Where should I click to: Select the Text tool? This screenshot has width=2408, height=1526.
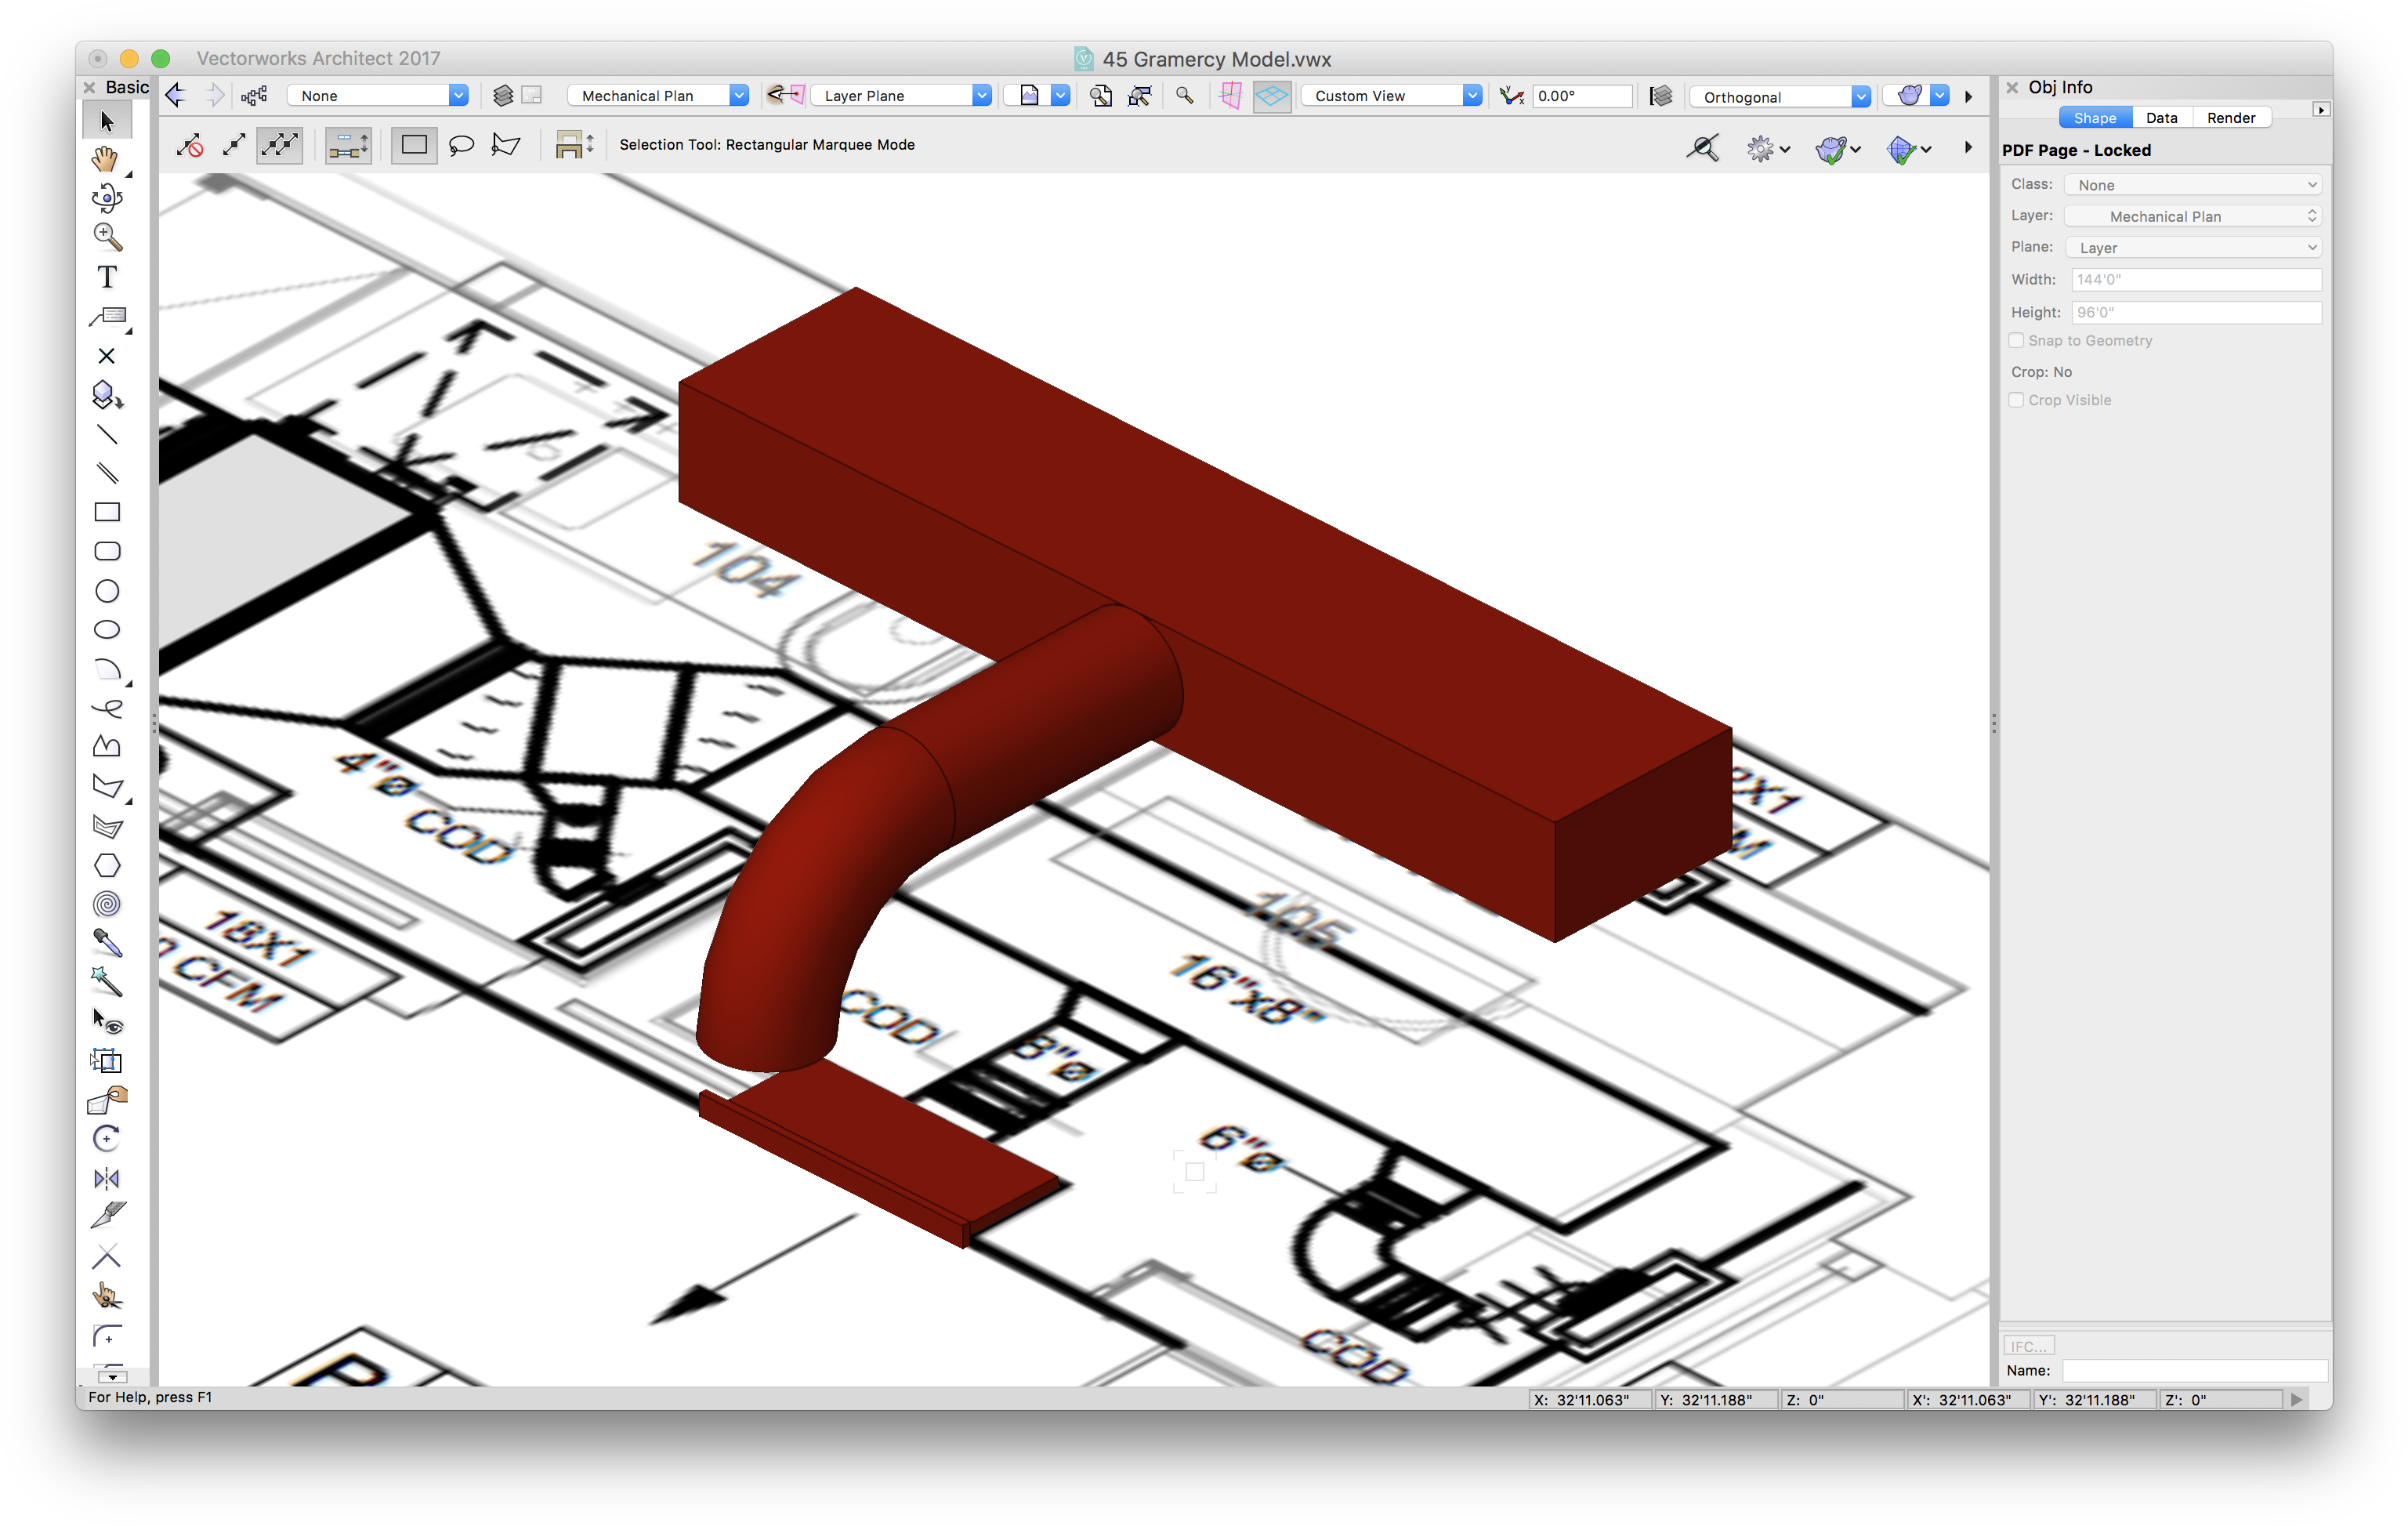[106, 277]
